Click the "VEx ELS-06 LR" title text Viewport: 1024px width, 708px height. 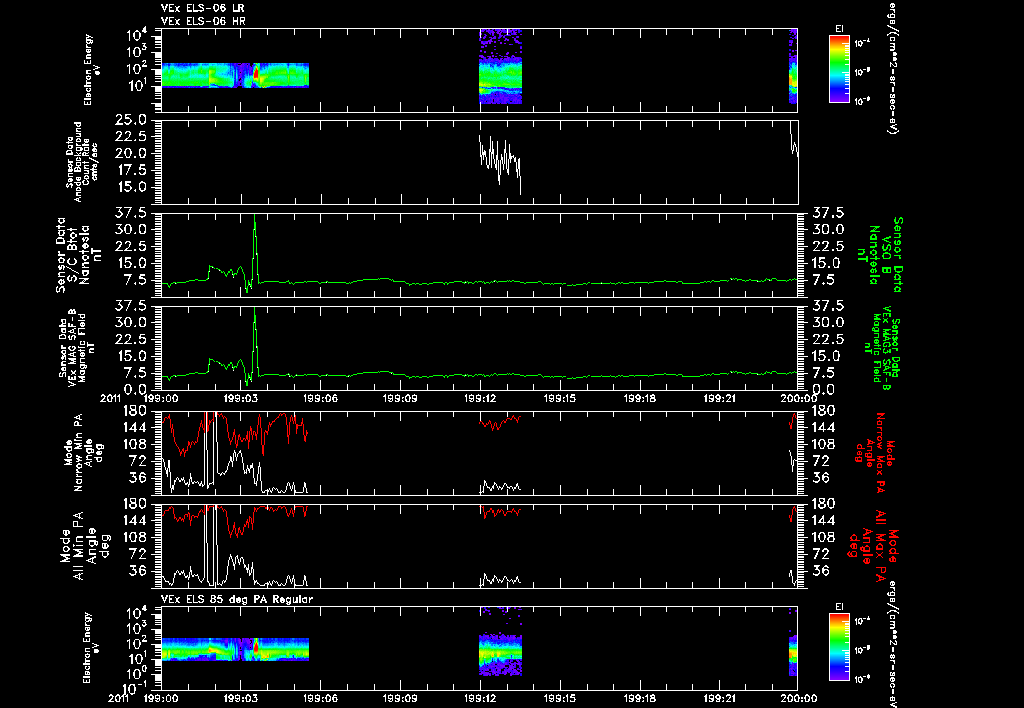pyautogui.click(x=203, y=8)
